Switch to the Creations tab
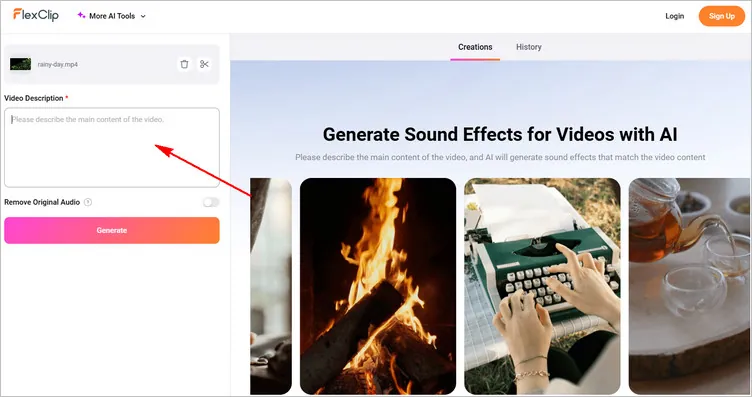This screenshot has height=397, width=752. [475, 47]
